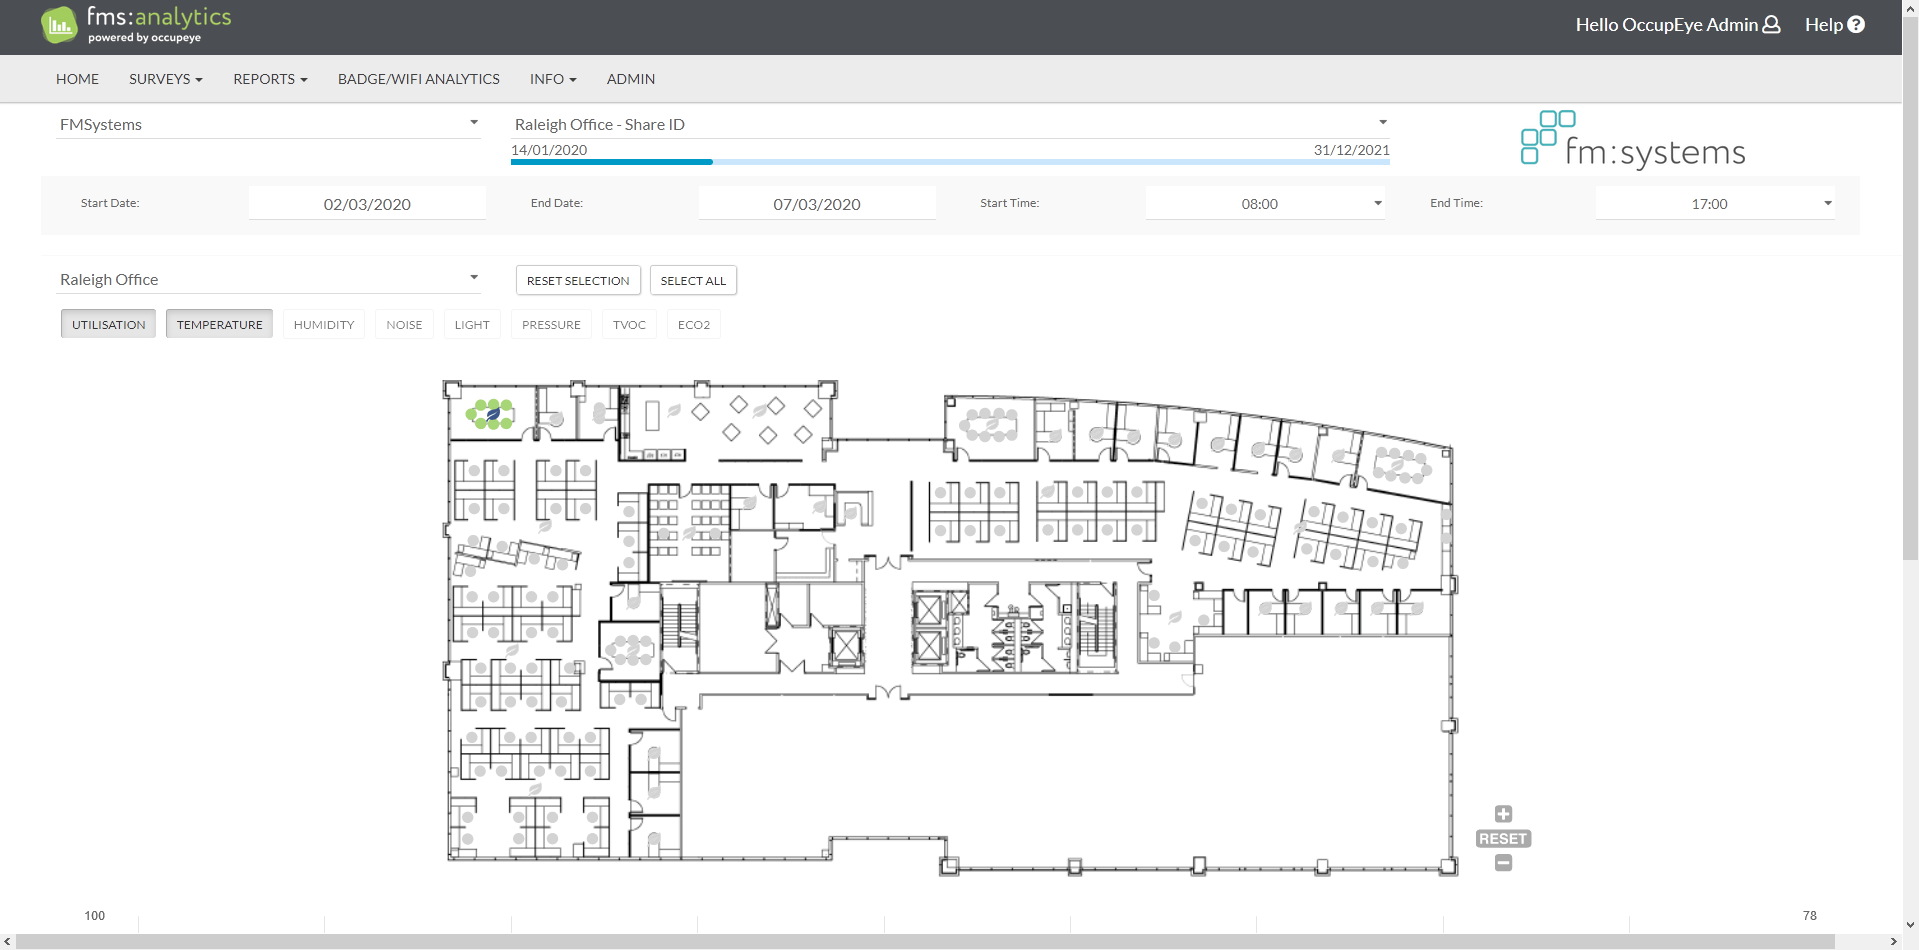Click the chart axis value 78

[1809, 915]
